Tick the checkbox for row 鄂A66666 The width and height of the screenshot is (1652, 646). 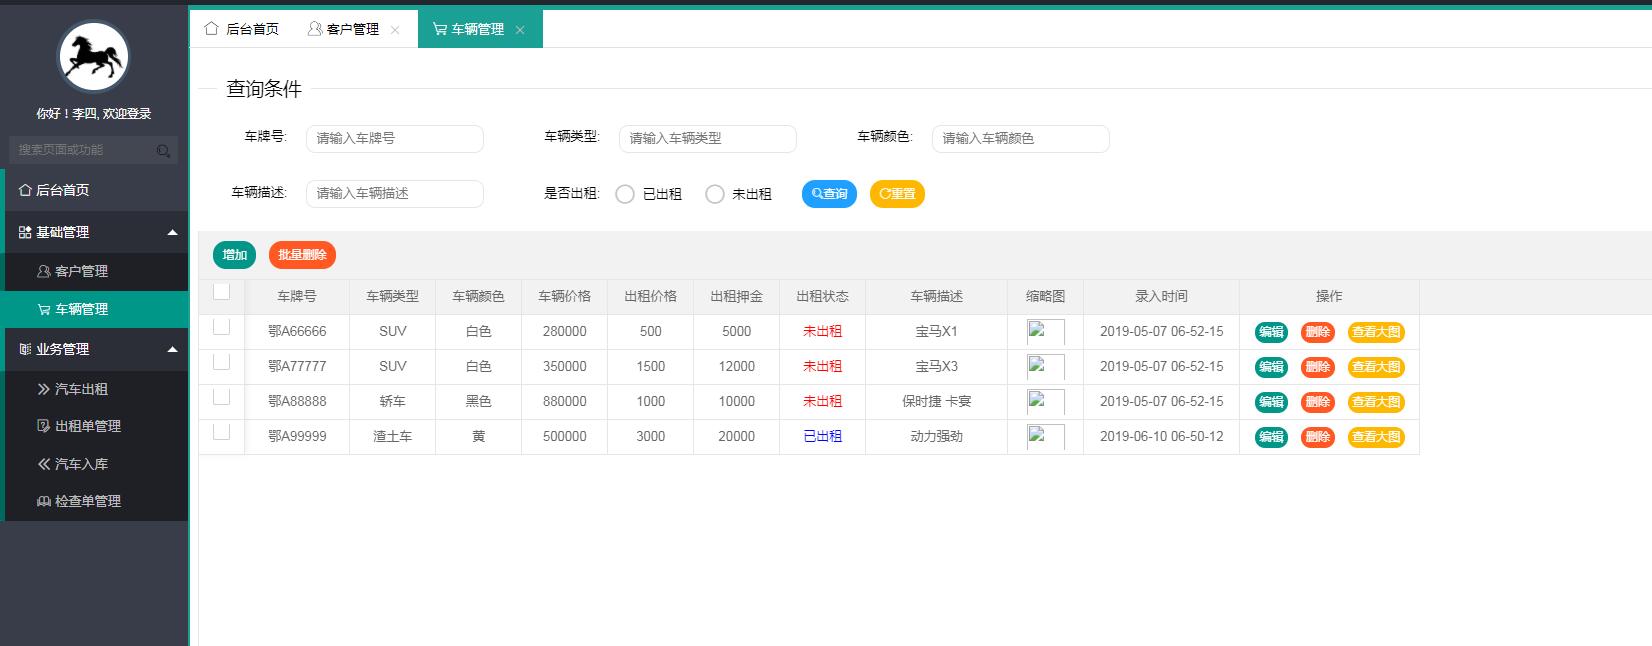click(222, 327)
